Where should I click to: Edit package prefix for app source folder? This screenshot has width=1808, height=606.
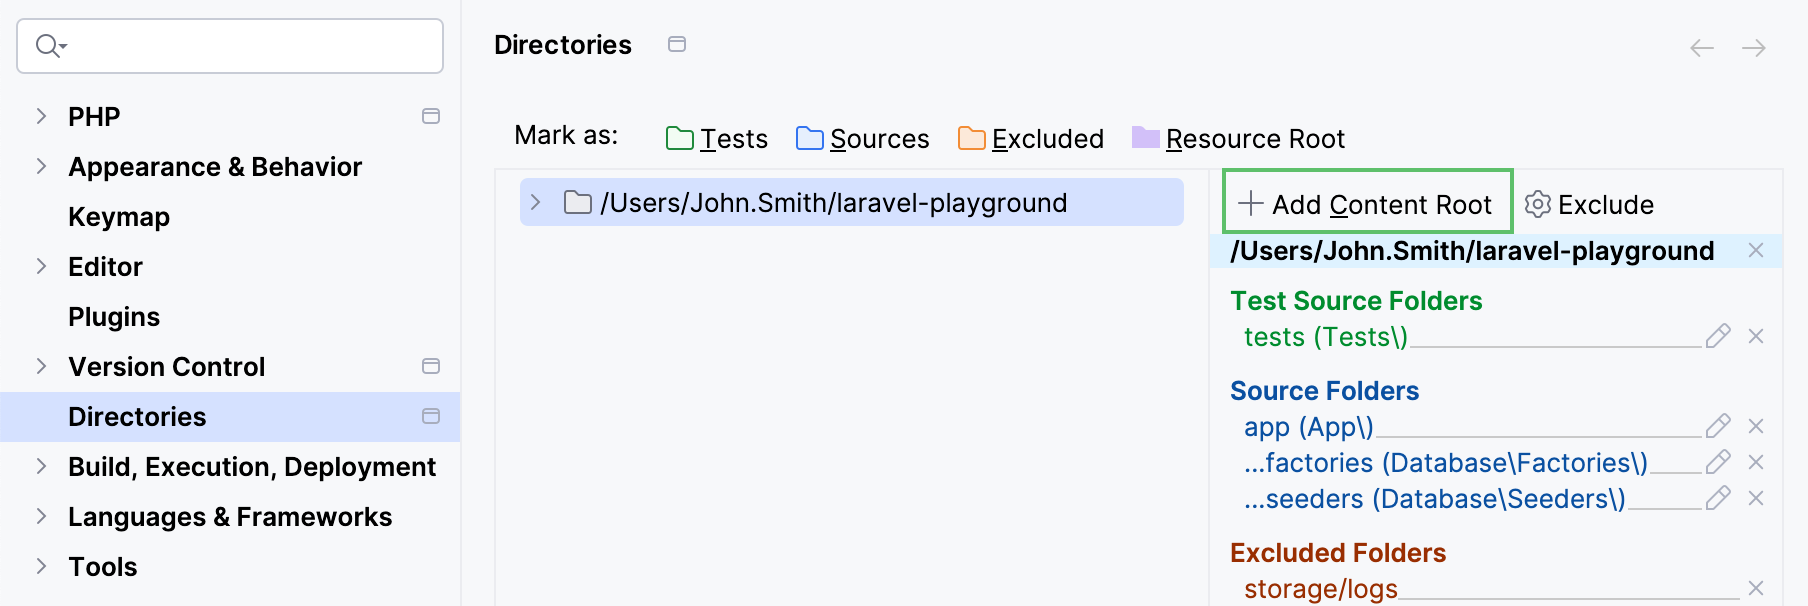(x=1717, y=426)
